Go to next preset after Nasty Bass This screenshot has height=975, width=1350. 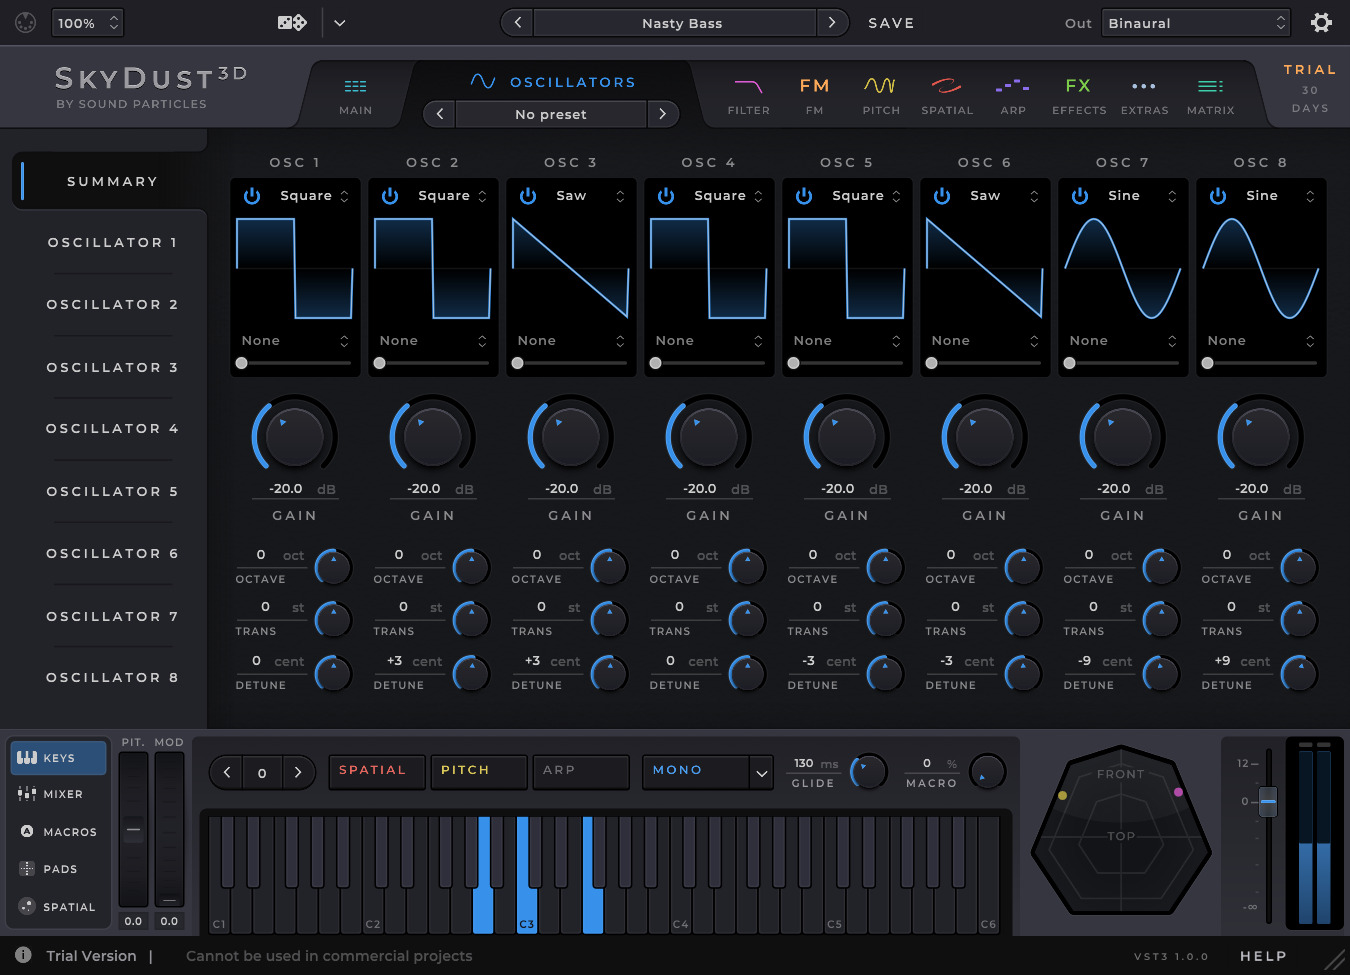click(832, 22)
